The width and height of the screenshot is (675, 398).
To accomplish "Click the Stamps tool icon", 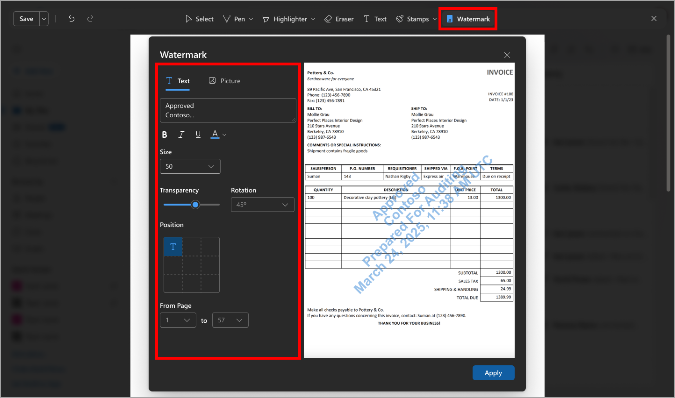I will (x=399, y=19).
